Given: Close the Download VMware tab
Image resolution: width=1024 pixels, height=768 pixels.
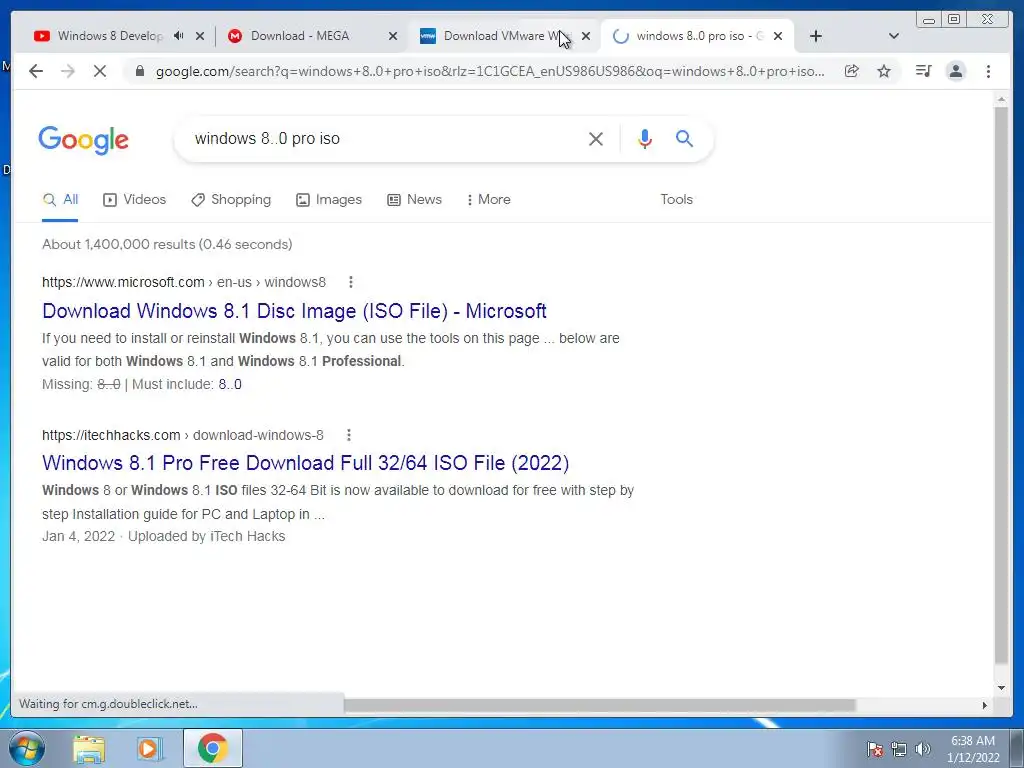Looking at the screenshot, I should pyautogui.click(x=586, y=37).
